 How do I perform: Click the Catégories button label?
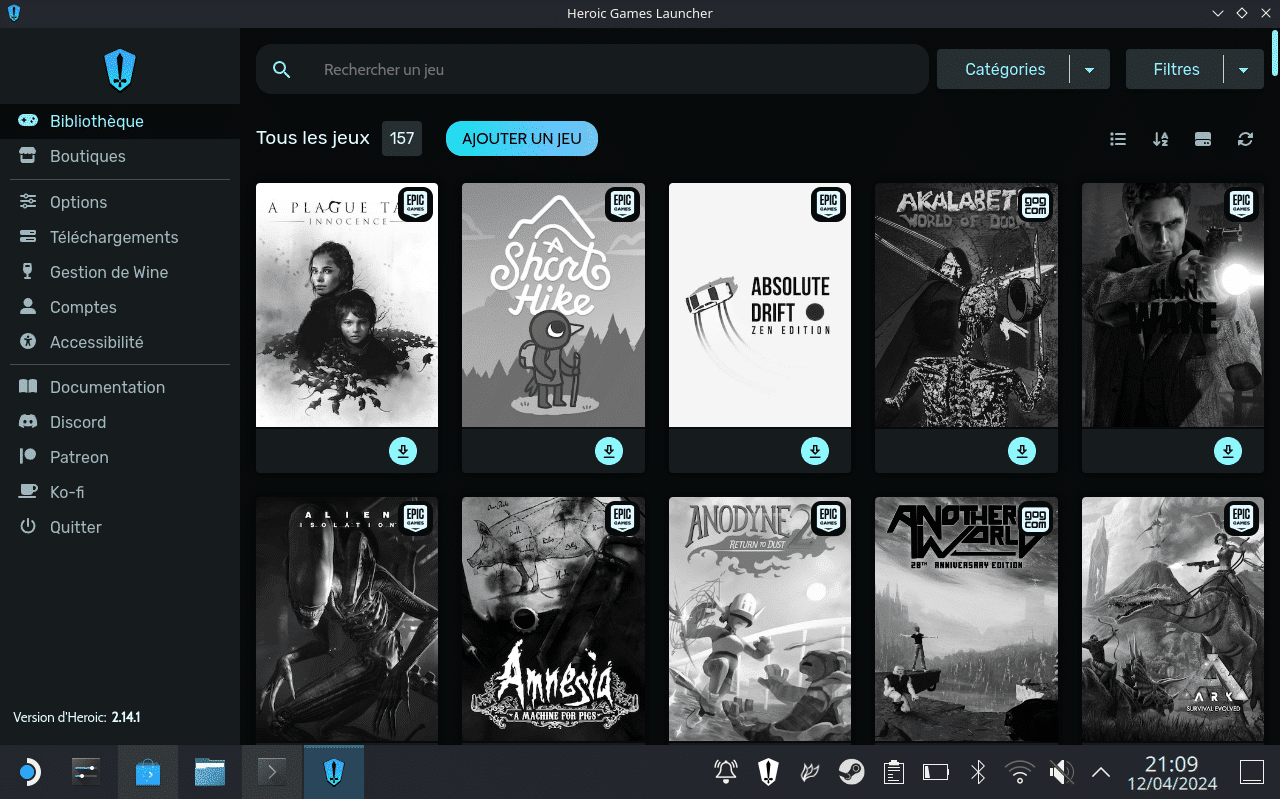click(1005, 70)
